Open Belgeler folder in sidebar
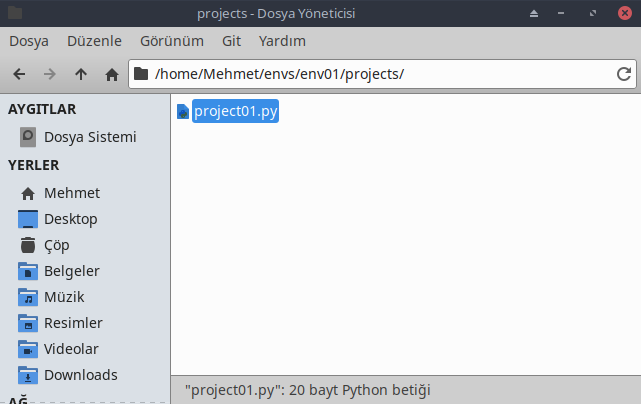This screenshot has height=404, width=641. (x=59, y=271)
